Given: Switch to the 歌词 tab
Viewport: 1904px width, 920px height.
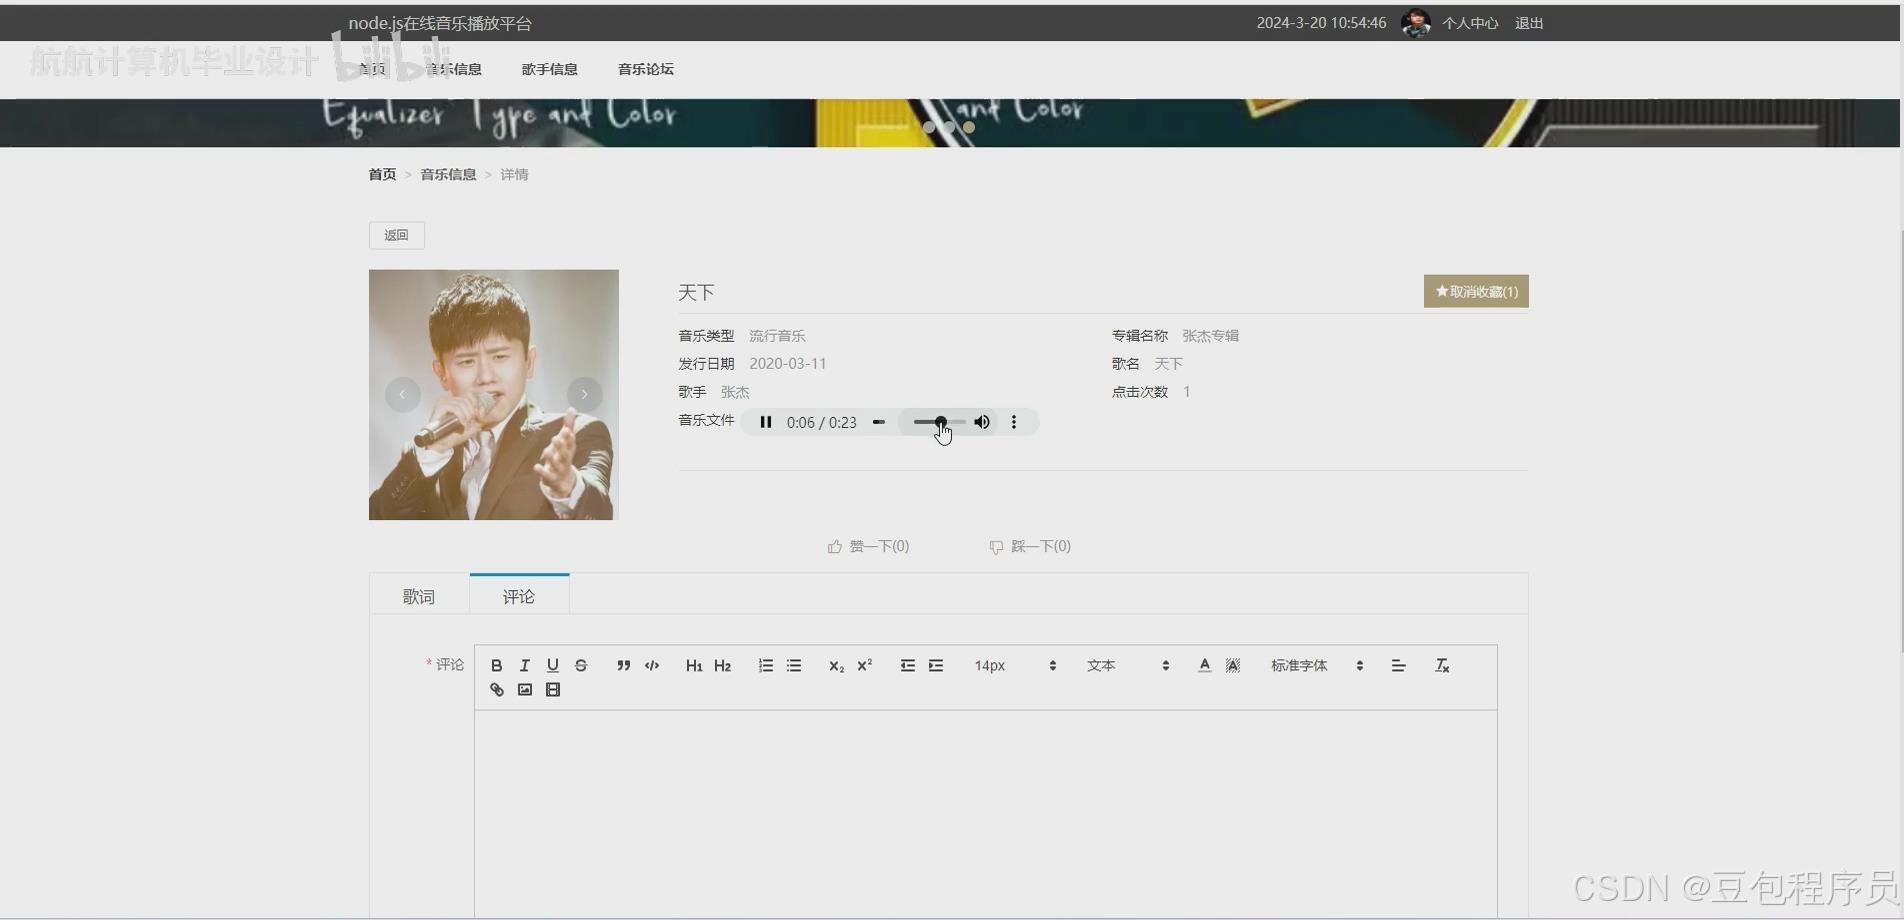Looking at the screenshot, I should click(419, 597).
